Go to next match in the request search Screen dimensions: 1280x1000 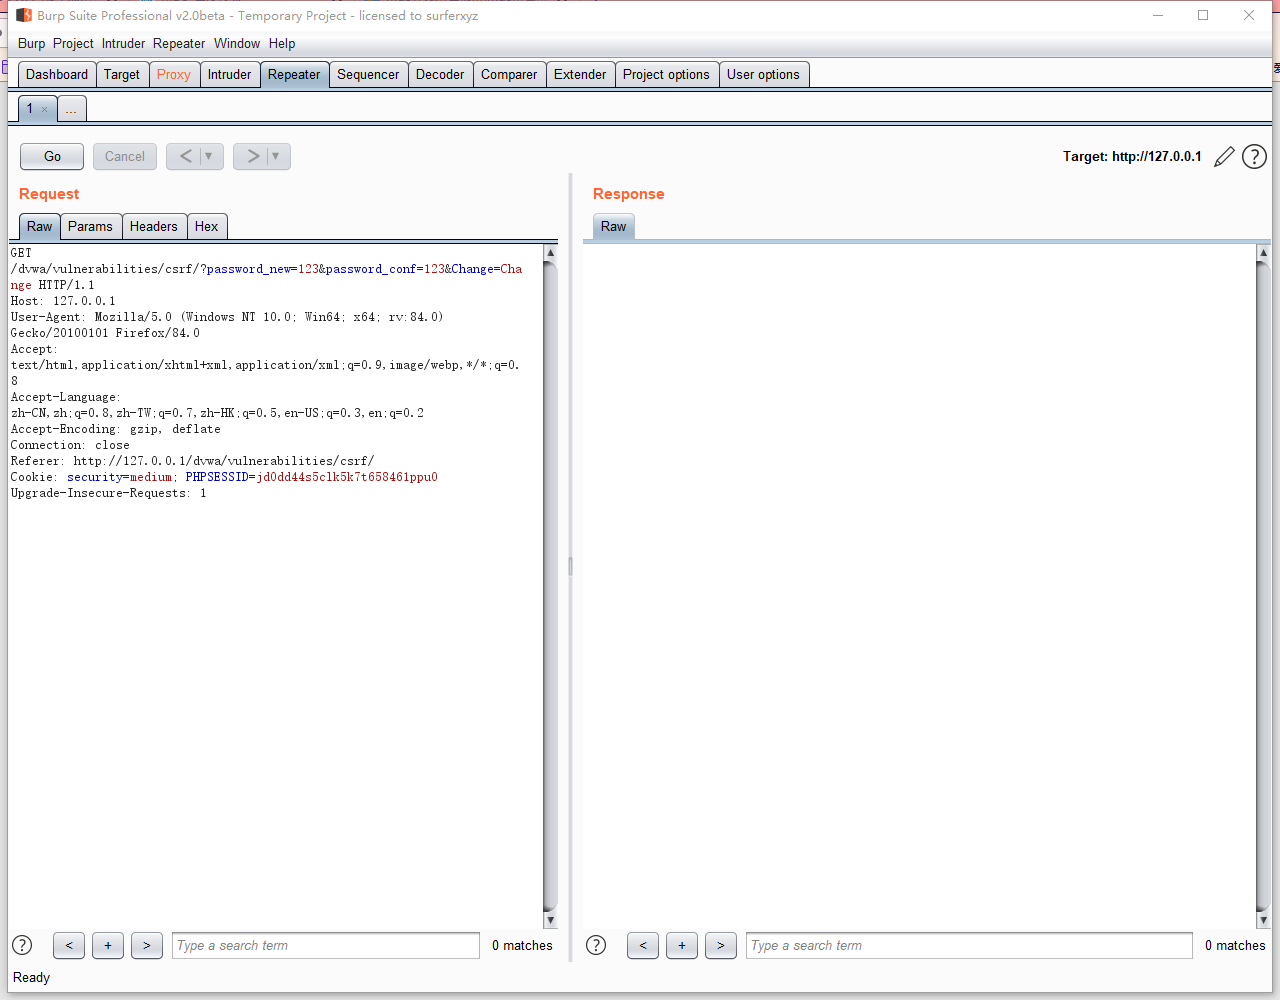click(x=147, y=945)
